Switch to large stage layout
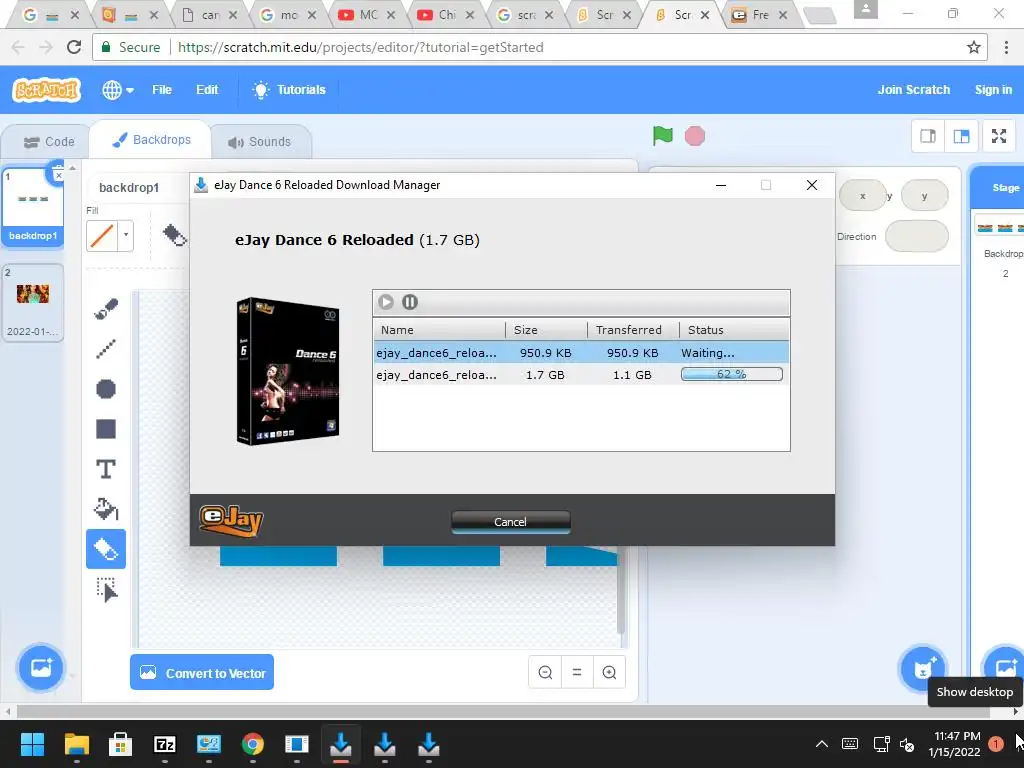 [x=961, y=136]
